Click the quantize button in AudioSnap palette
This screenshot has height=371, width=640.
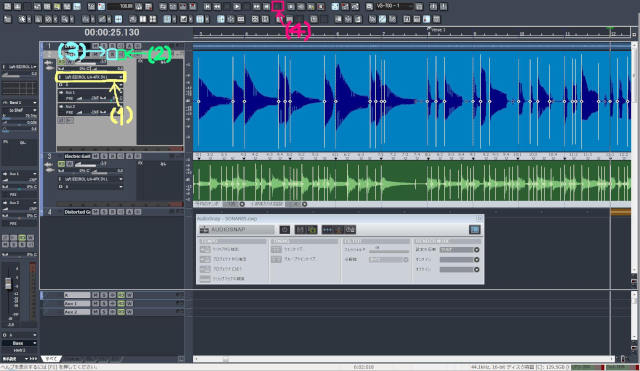click(276, 249)
